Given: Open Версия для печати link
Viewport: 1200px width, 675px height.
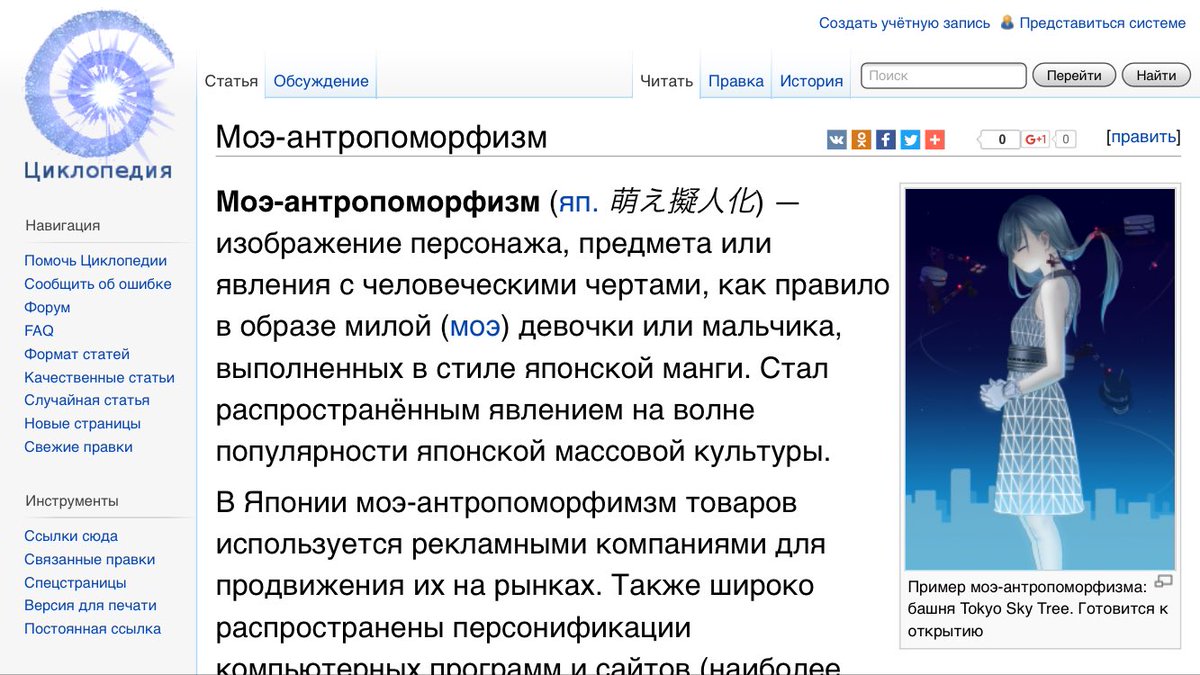Looking at the screenshot, I should [91, 605].
